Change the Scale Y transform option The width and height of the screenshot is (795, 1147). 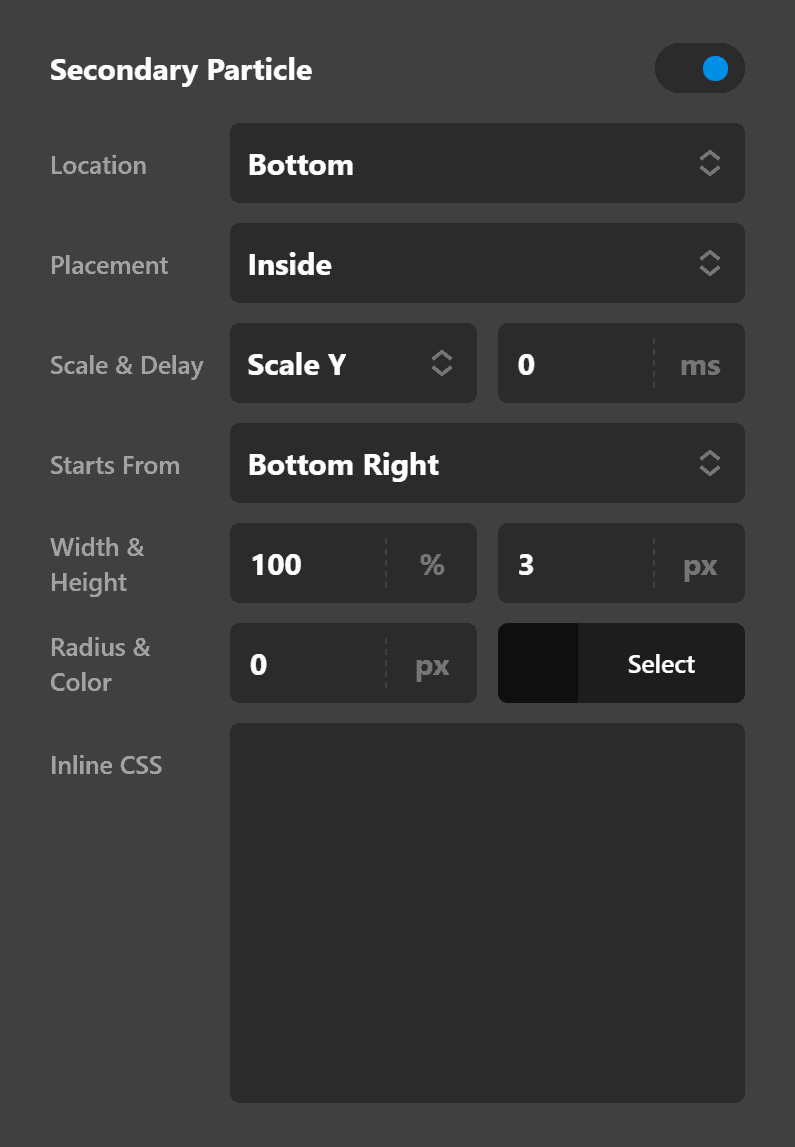coord(340,363)
